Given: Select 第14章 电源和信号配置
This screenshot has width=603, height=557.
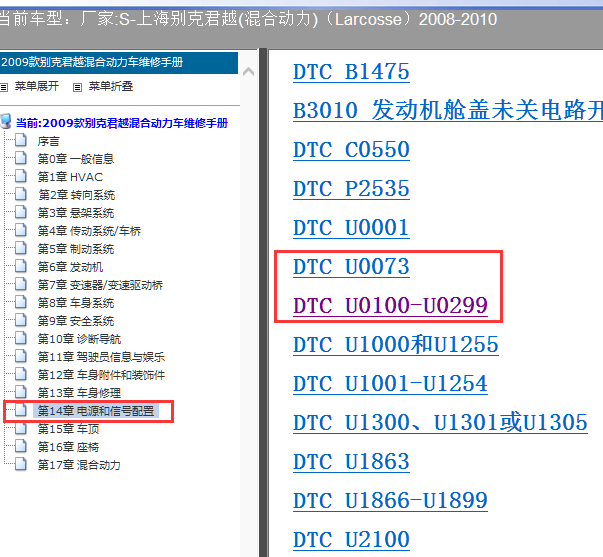Looking at the screenshot, I should (96, 411).
